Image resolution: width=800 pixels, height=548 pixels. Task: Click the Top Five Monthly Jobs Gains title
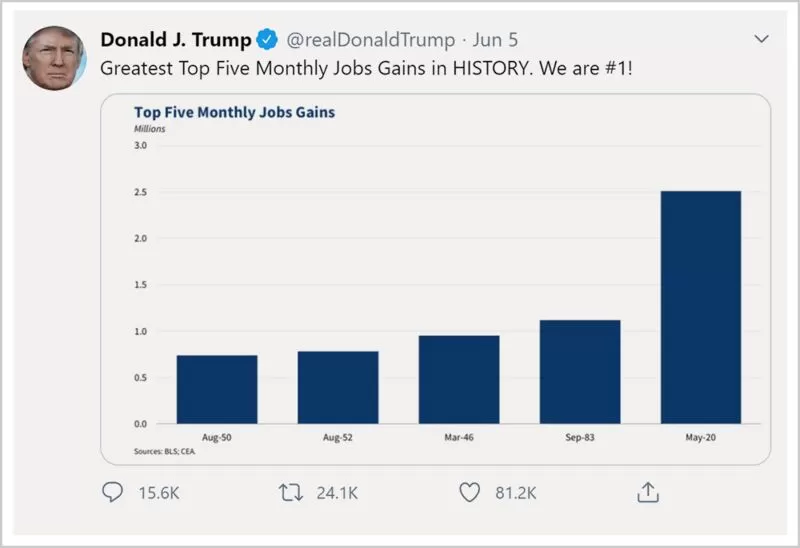234,112
